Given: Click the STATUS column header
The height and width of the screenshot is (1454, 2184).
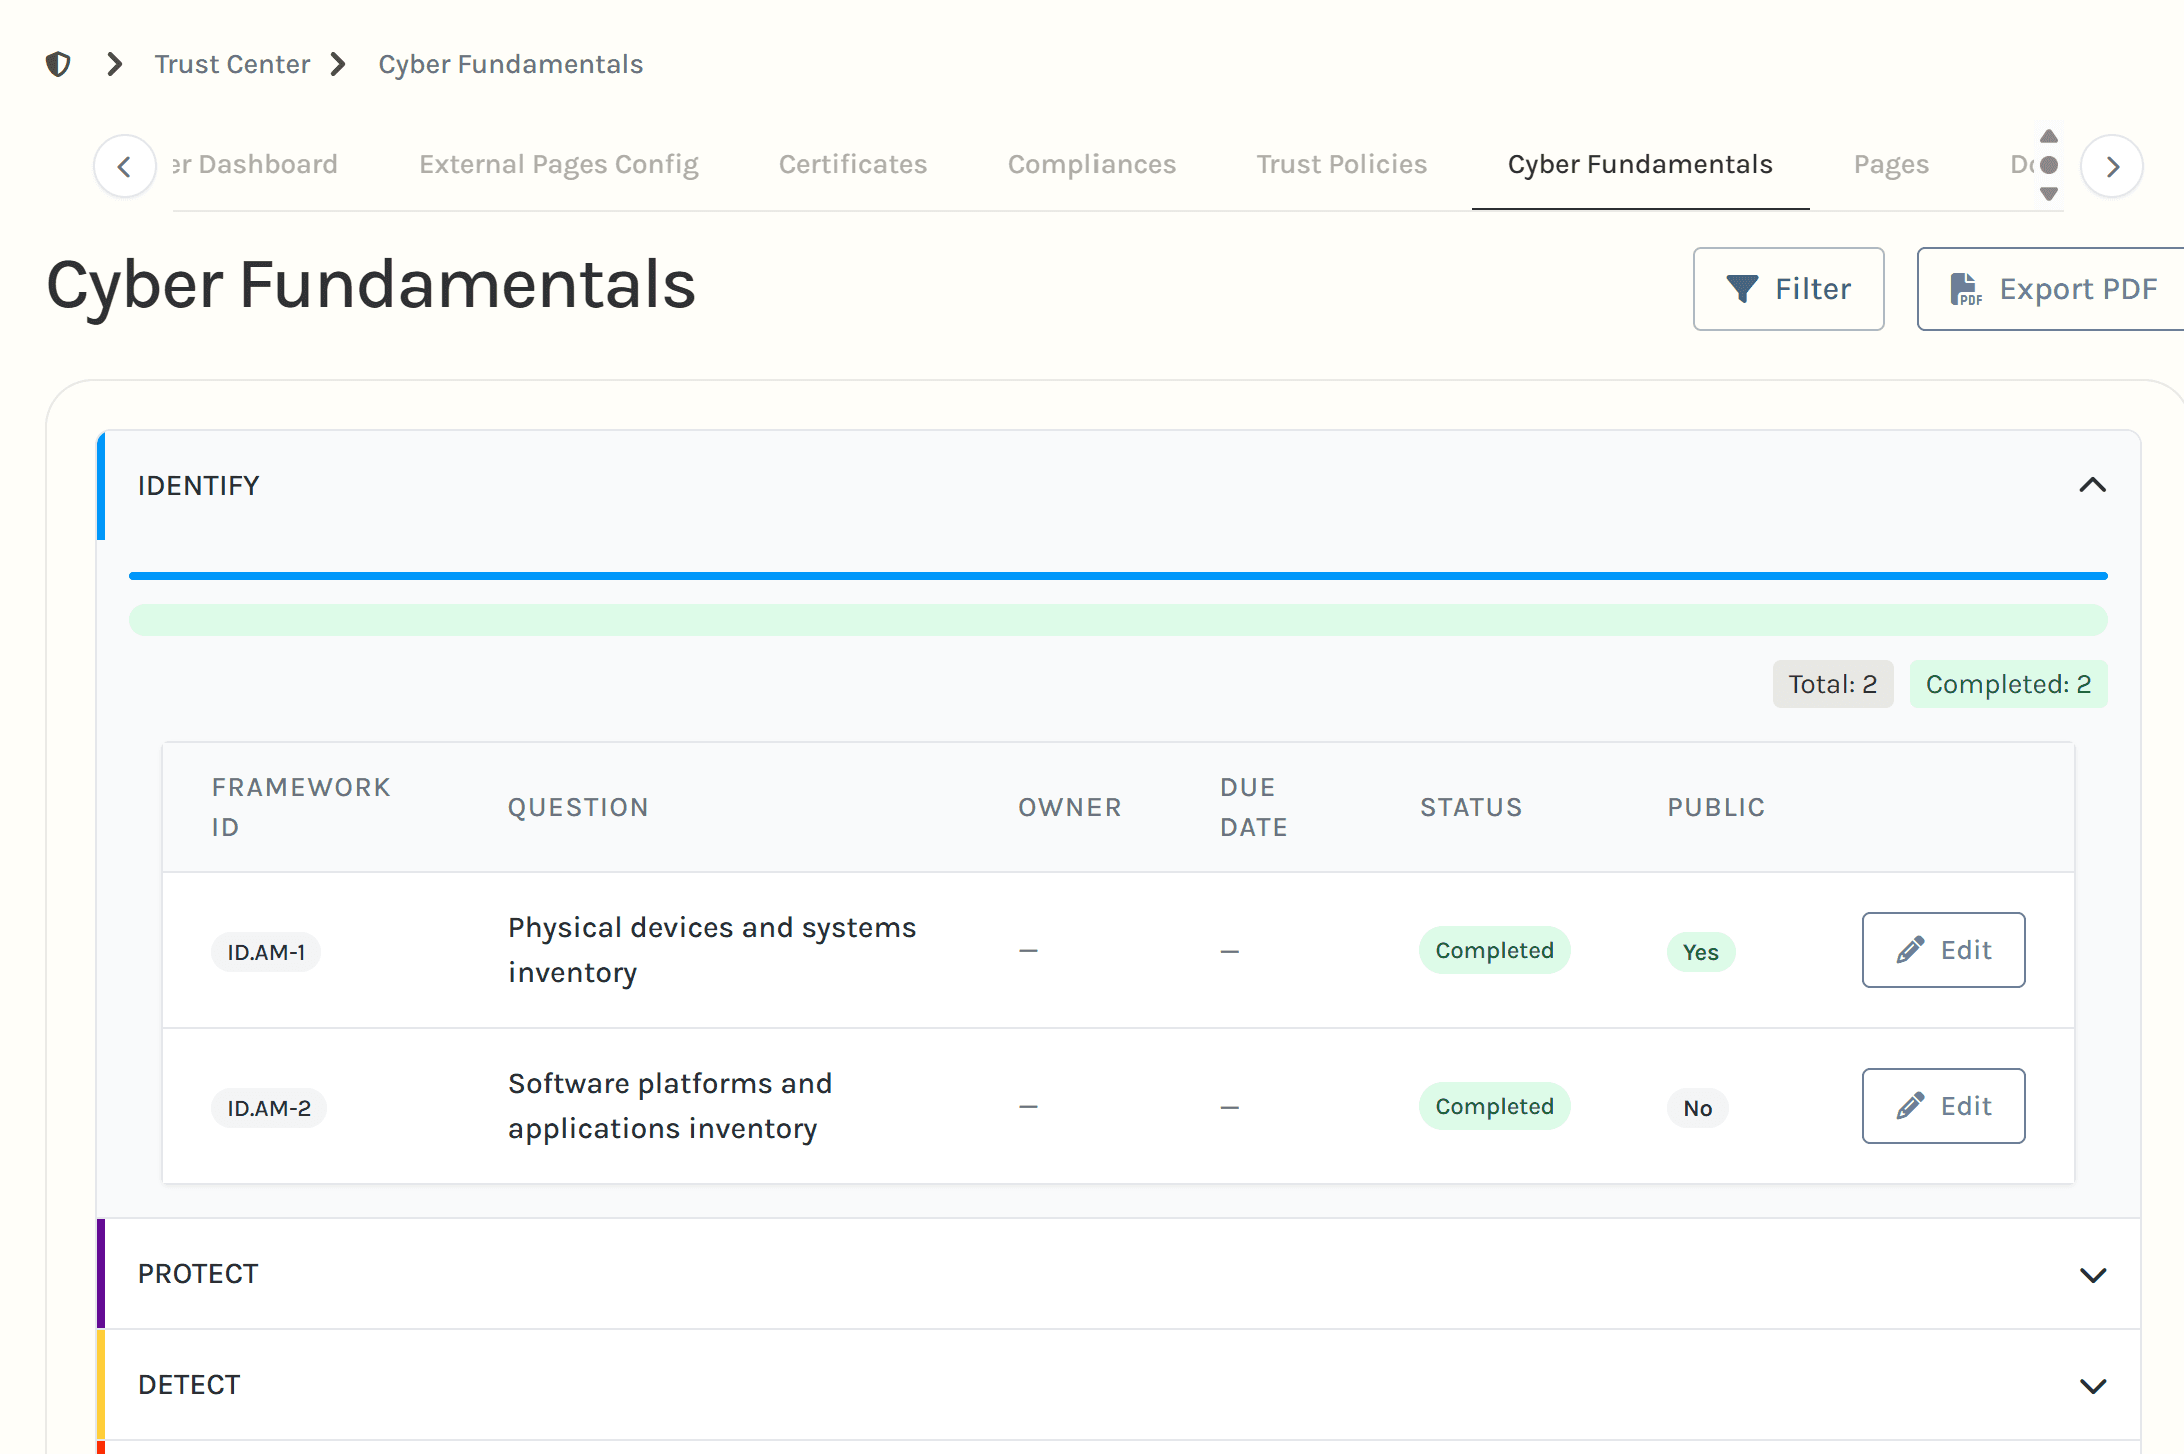Looking at the screenshot, I should click(1471, 807).
